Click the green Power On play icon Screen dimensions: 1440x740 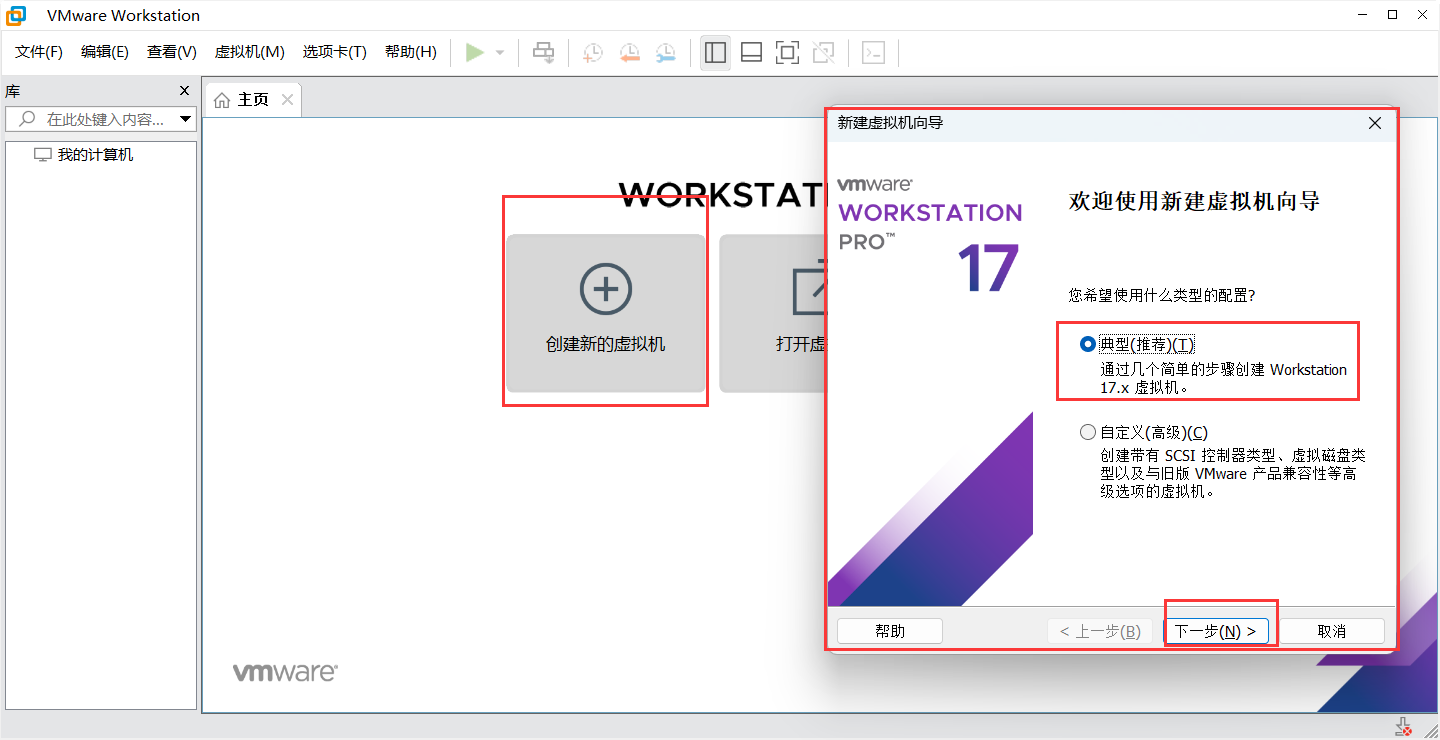(475, 52)
